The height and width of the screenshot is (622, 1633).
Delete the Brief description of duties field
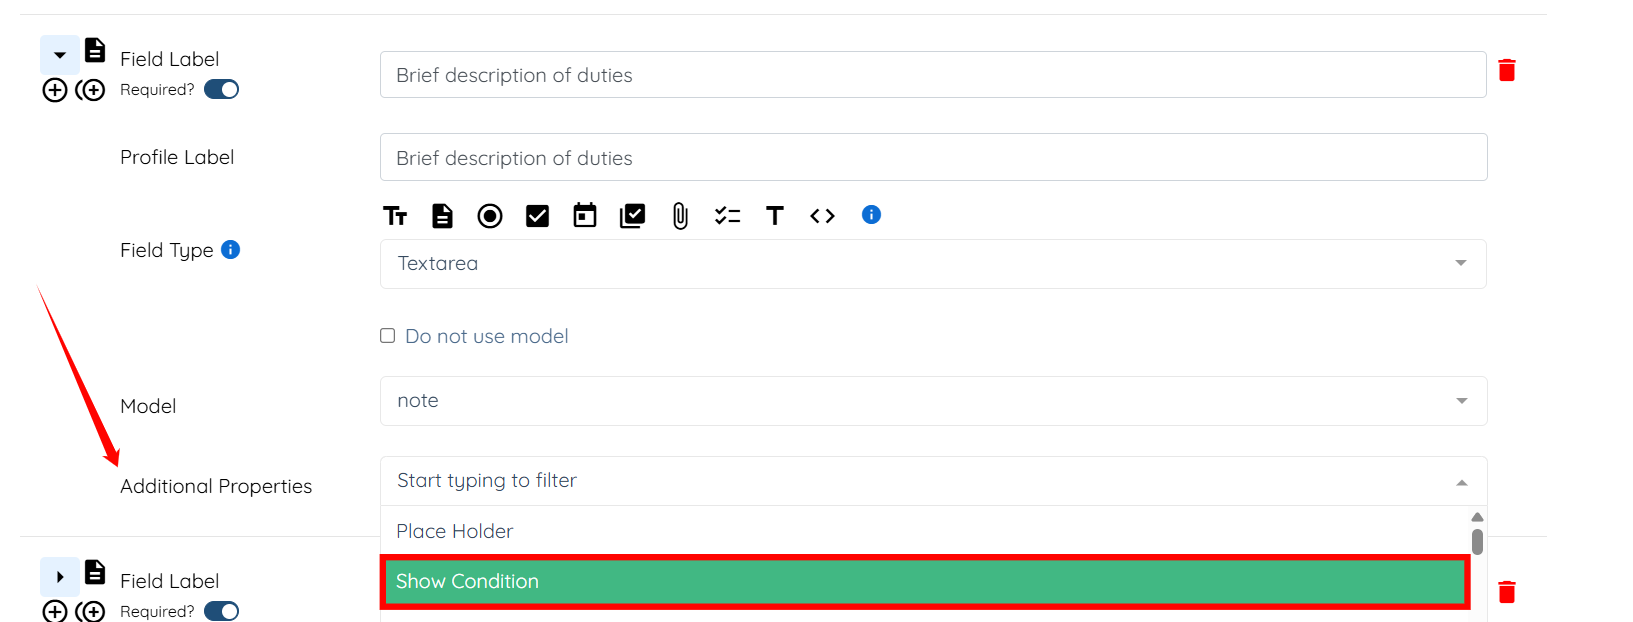pyautogui.click(x=1507, y=70)
